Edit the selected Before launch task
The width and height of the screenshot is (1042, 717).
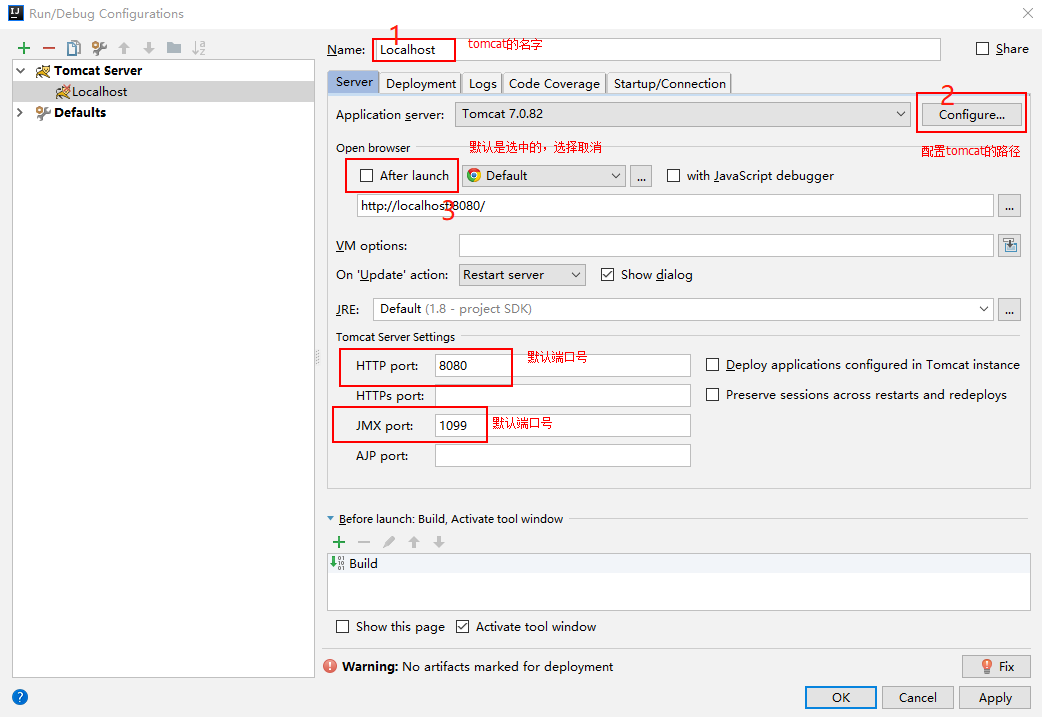click(389, 542)
